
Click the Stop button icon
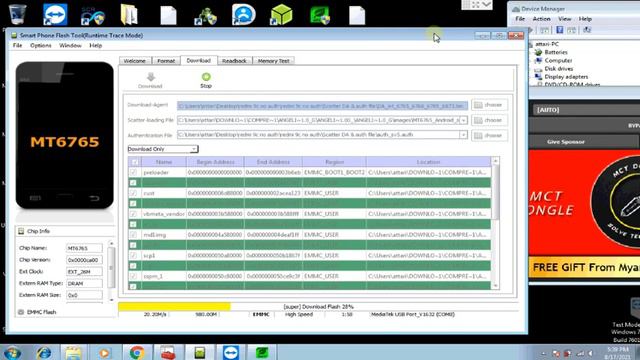pos(206,77)
